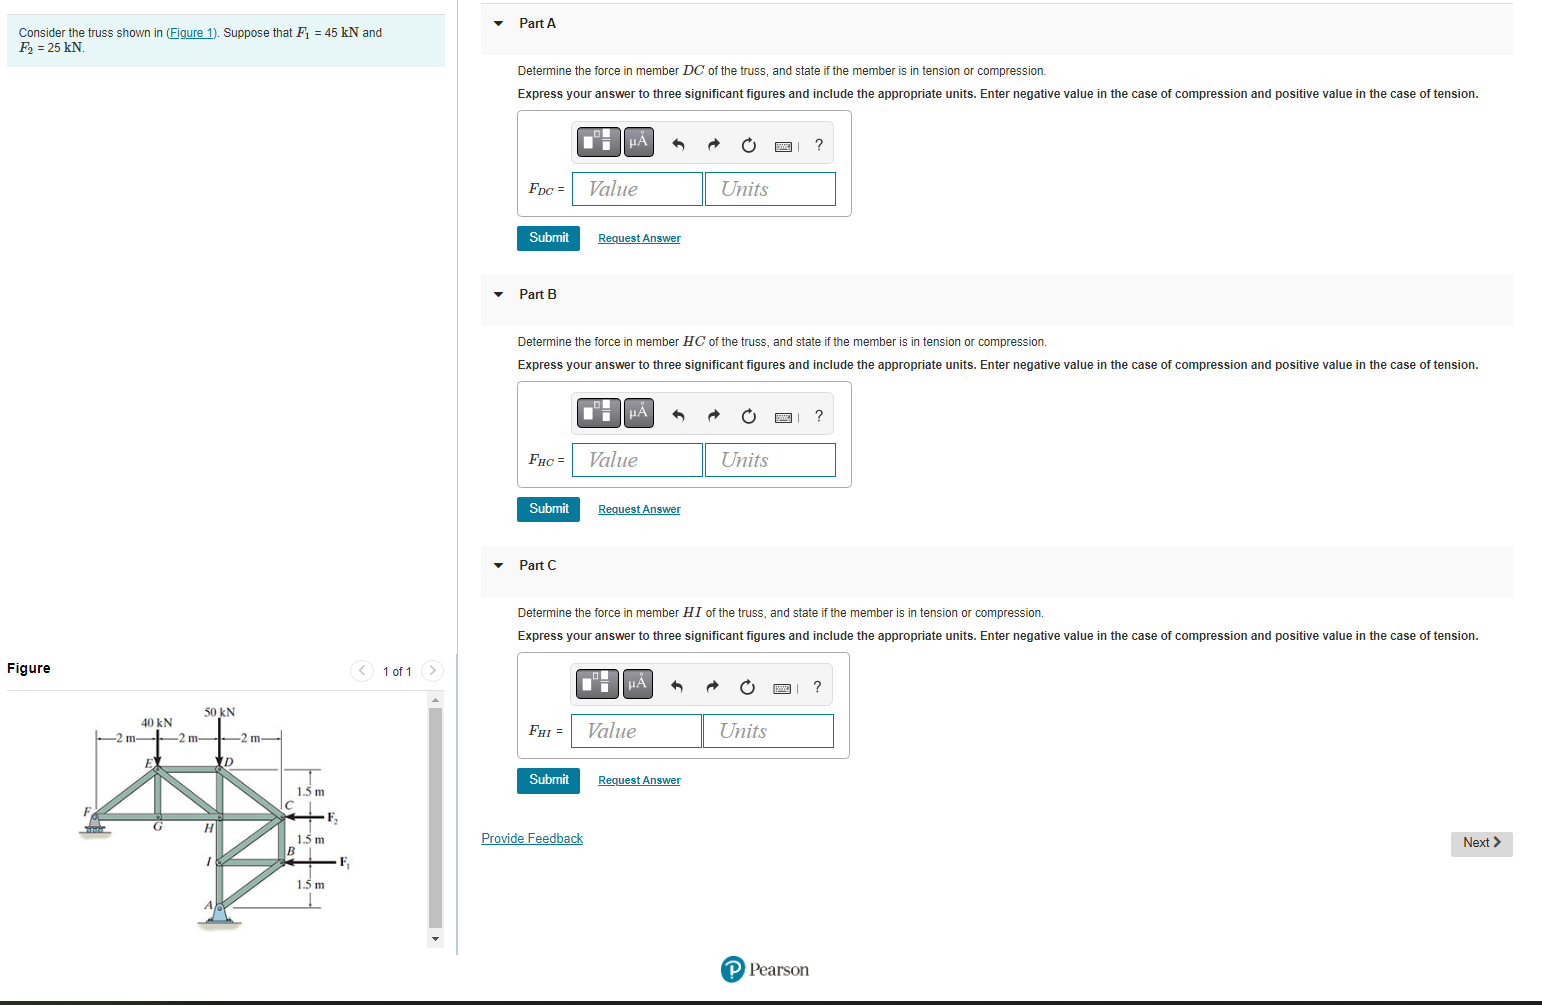Click the Part B heading text
The image size is (1542, 1005).
click(x=538, y=295)
